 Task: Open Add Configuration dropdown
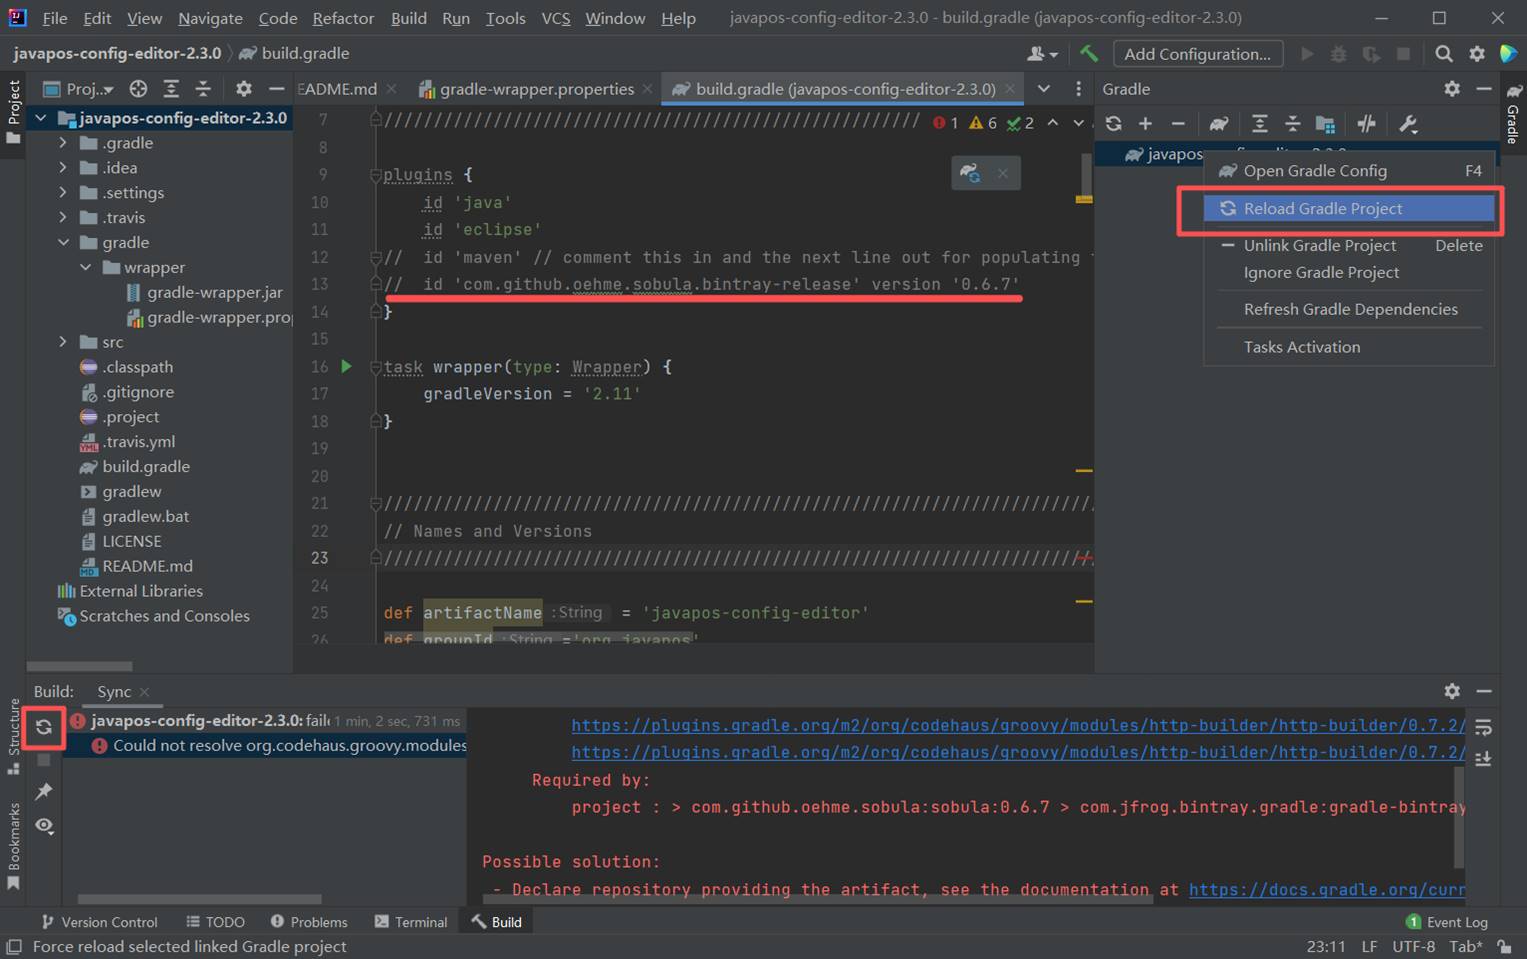(1197, 54)
